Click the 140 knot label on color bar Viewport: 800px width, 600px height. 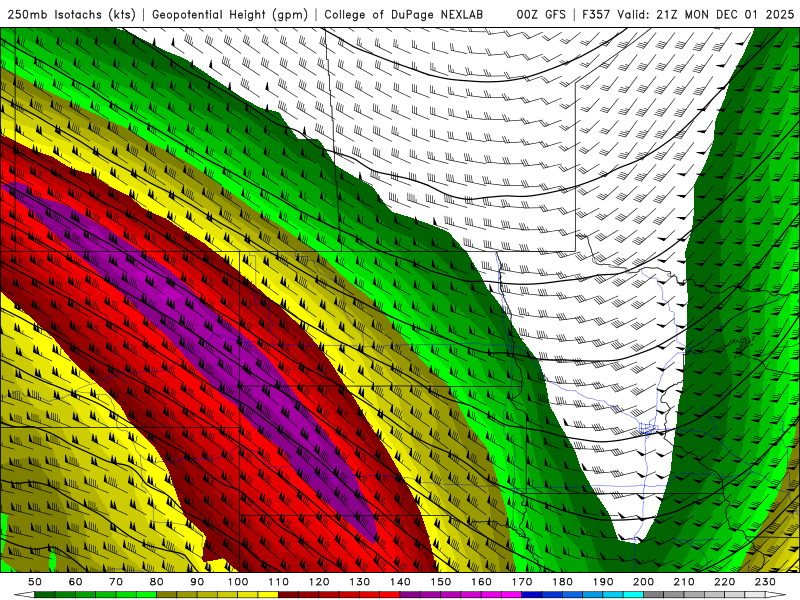pyautogui.click(x=401, y=582)
